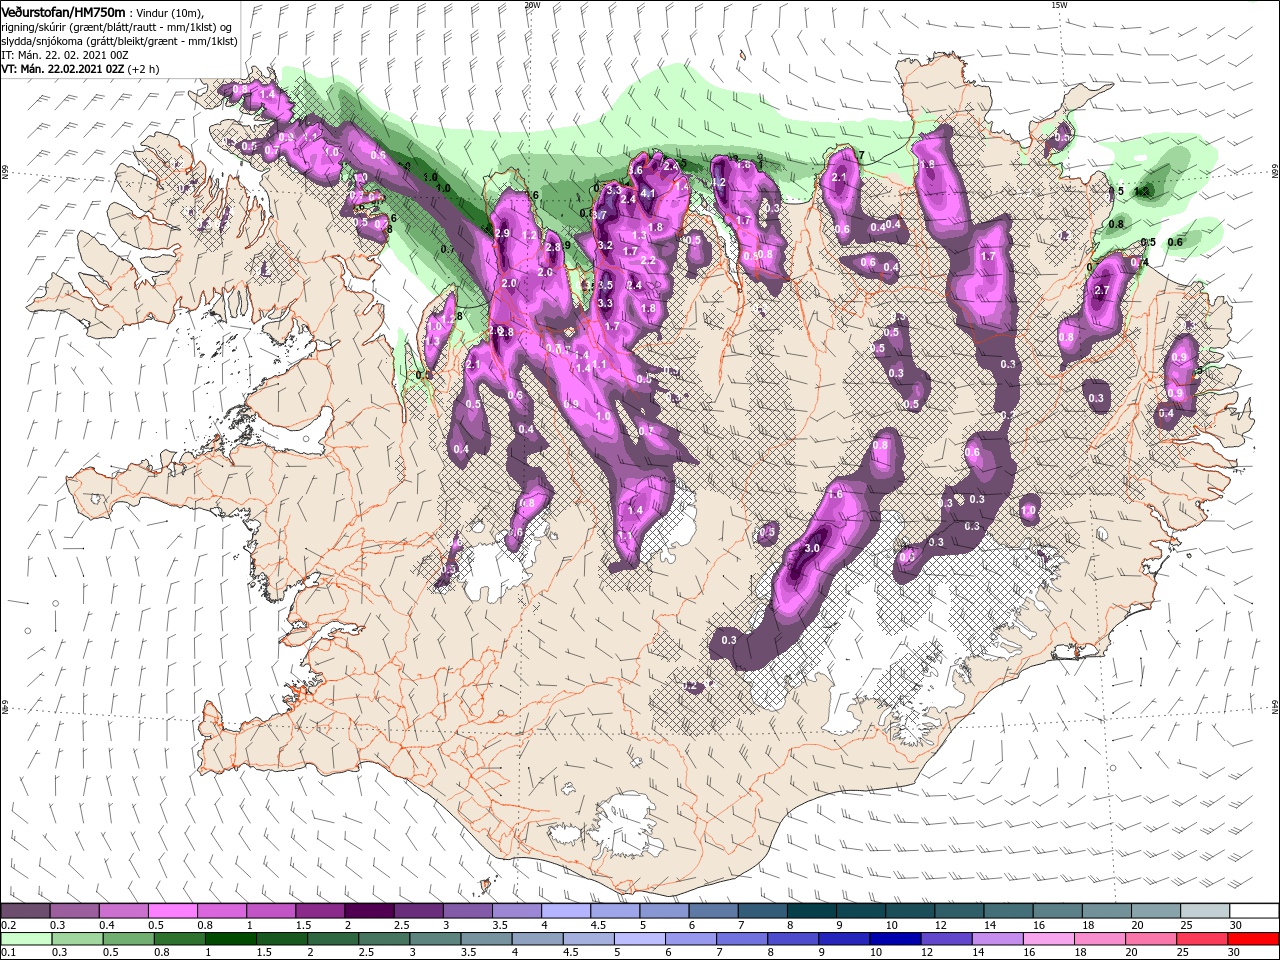Click the pale grey 25 snowfall legend swatch
The image size is (1280, 960).
[1203, 911]
